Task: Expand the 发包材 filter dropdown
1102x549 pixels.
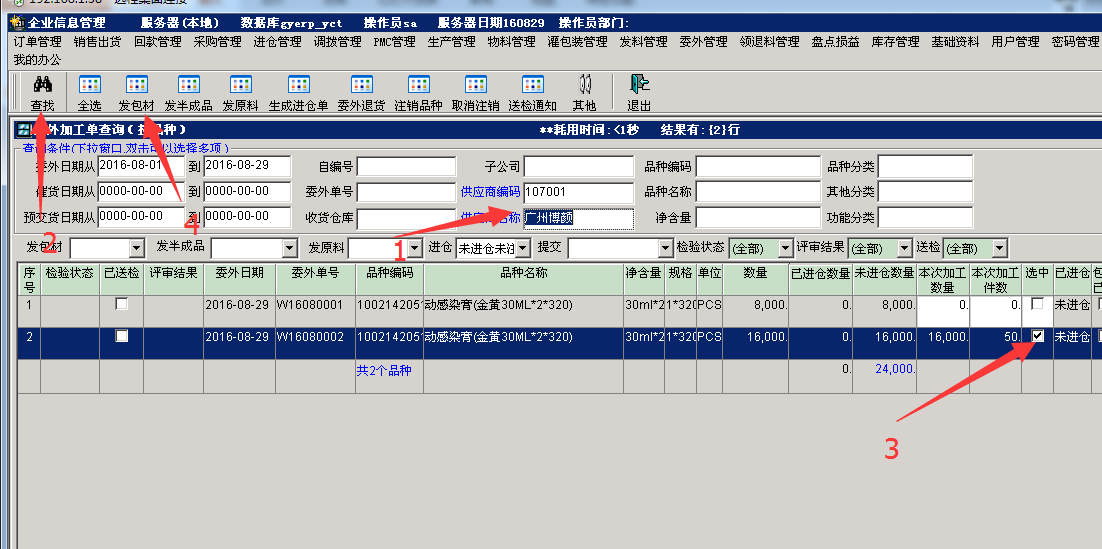Action: pos(137,248)
